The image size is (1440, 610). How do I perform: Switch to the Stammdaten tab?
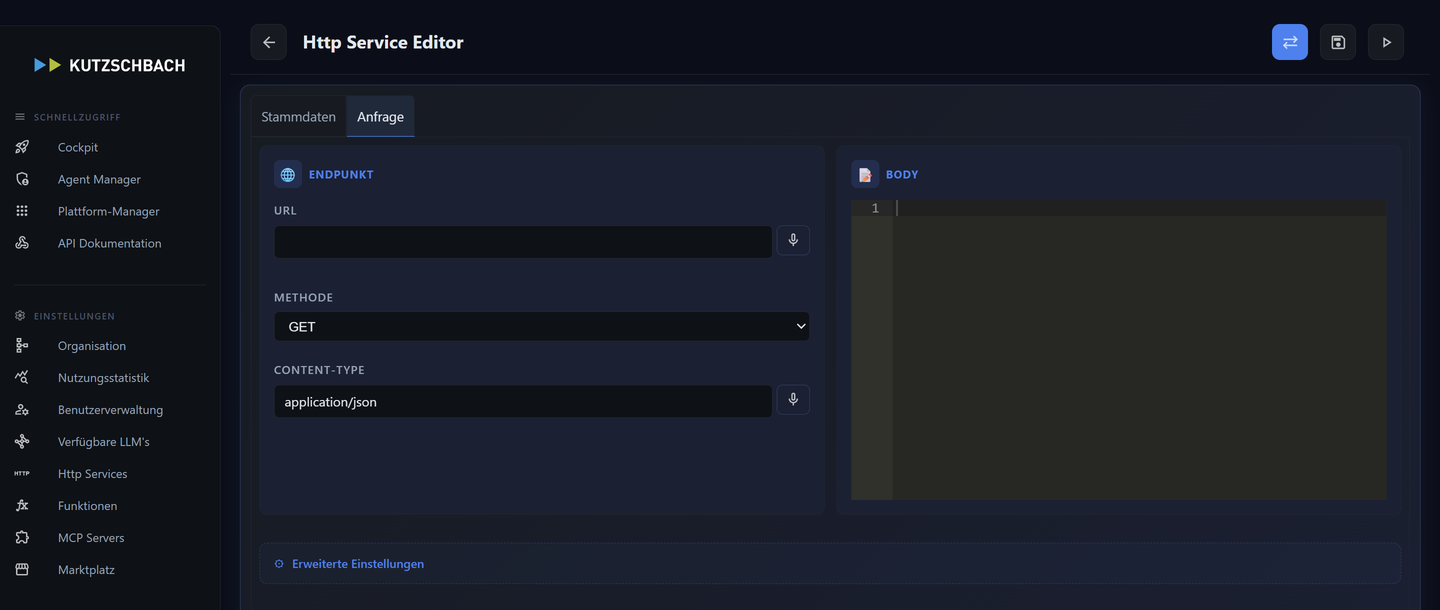[x=298, y=117]
